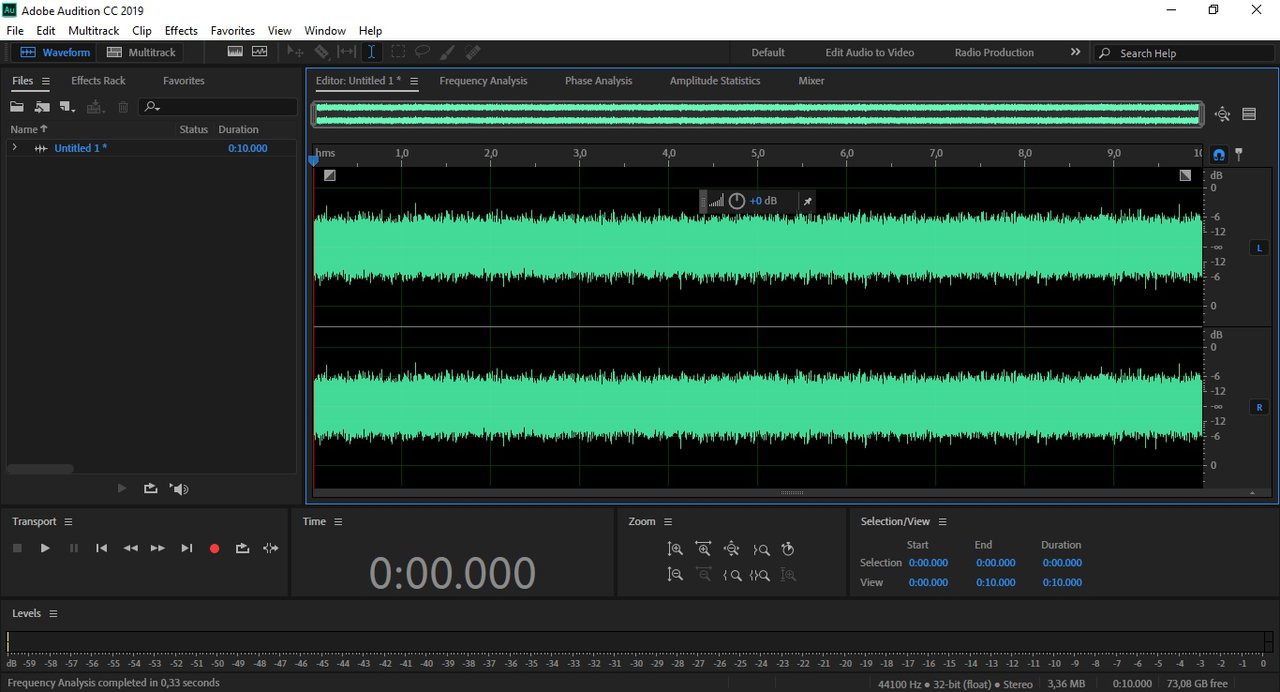Click the Open File folder icon
This screenshot has height=692, width=1280.
pos(17,107)
